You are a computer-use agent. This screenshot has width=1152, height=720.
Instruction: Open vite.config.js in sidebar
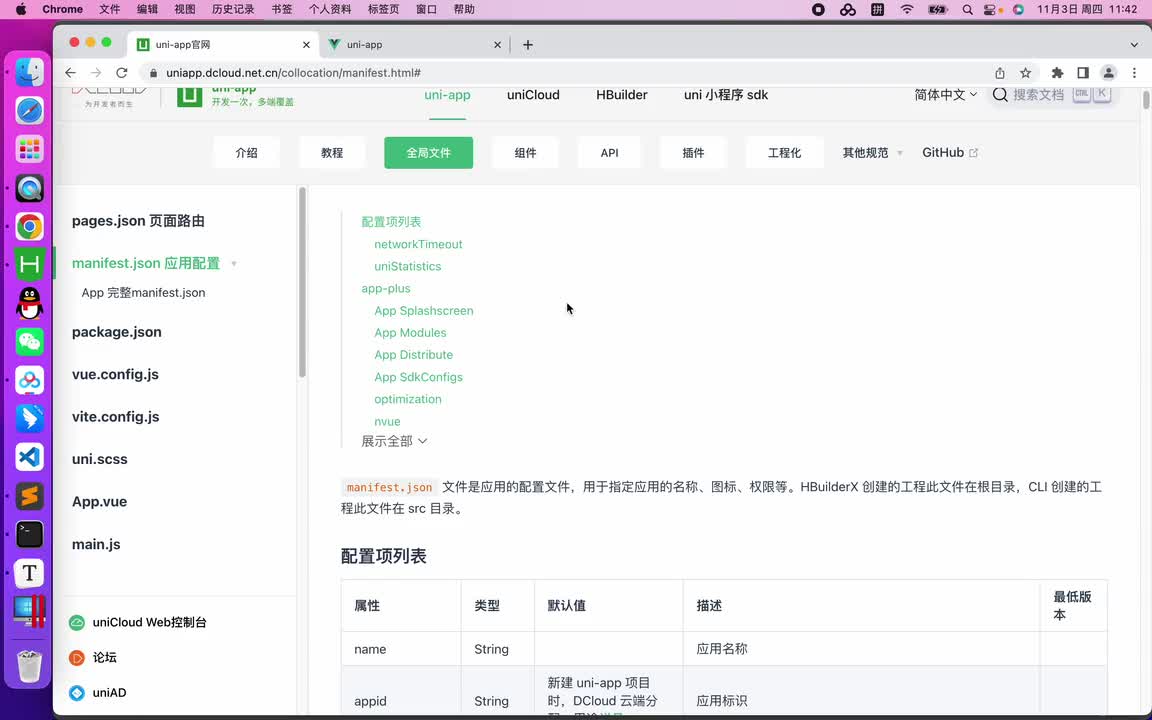(115, 417)
